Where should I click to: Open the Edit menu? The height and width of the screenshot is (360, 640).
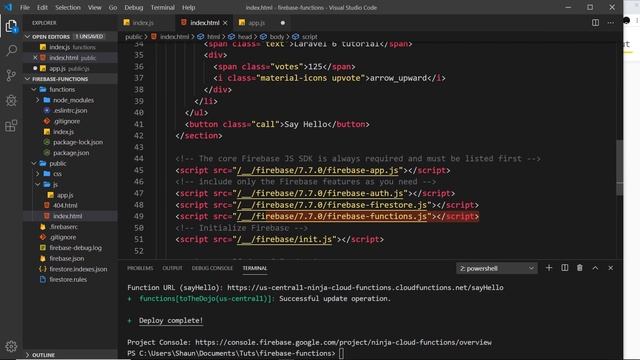(42, 7)
